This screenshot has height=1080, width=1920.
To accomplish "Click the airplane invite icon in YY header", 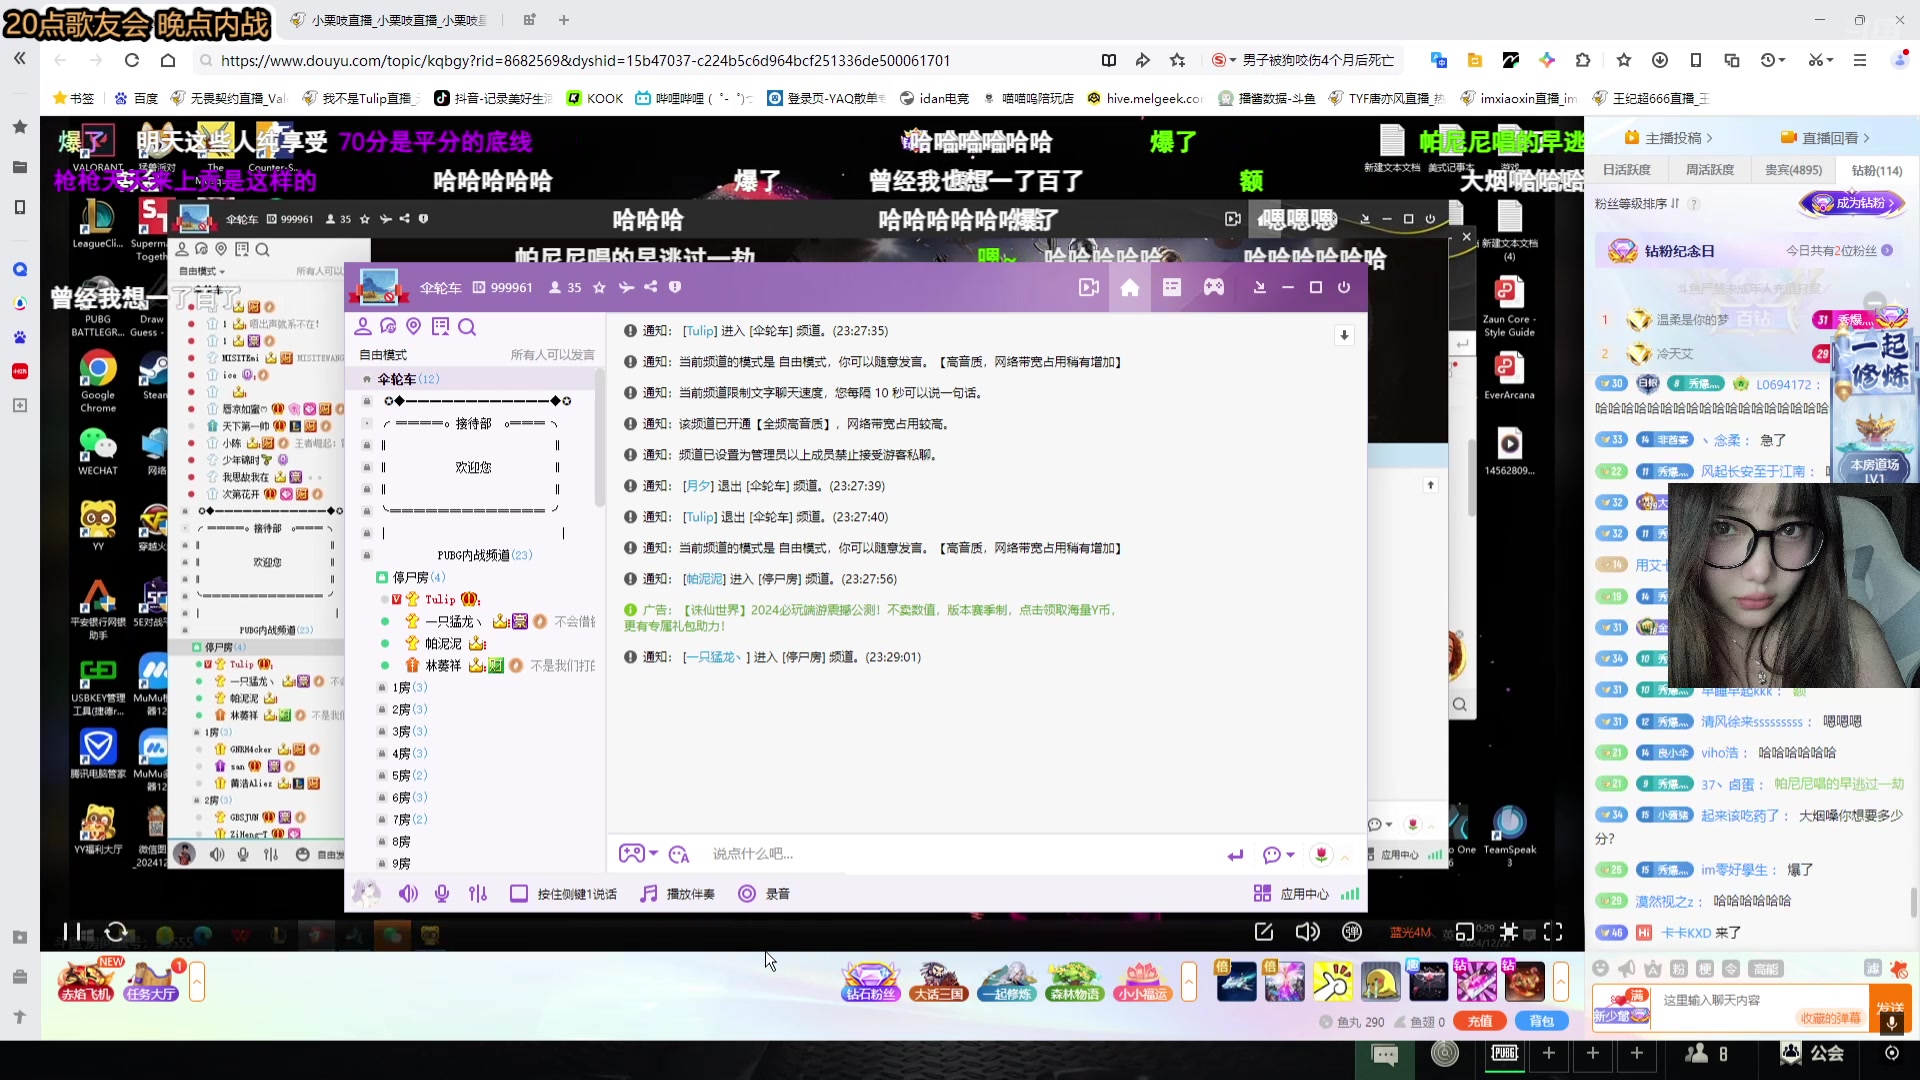I will (x=626, y=288).
